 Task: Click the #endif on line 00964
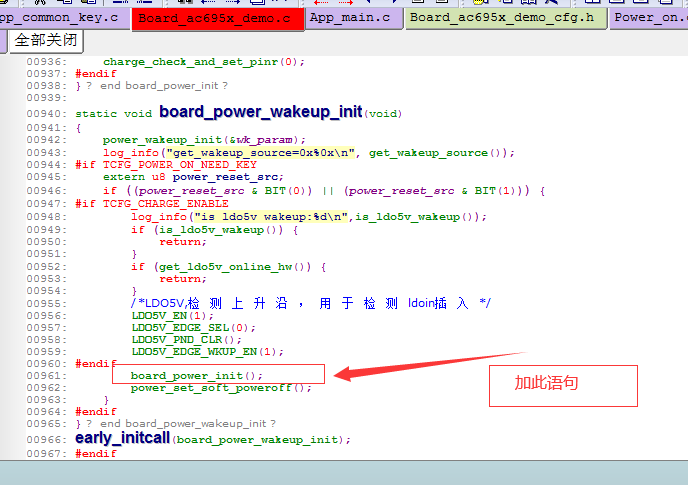pyautogui.click(x=96, y=412)
